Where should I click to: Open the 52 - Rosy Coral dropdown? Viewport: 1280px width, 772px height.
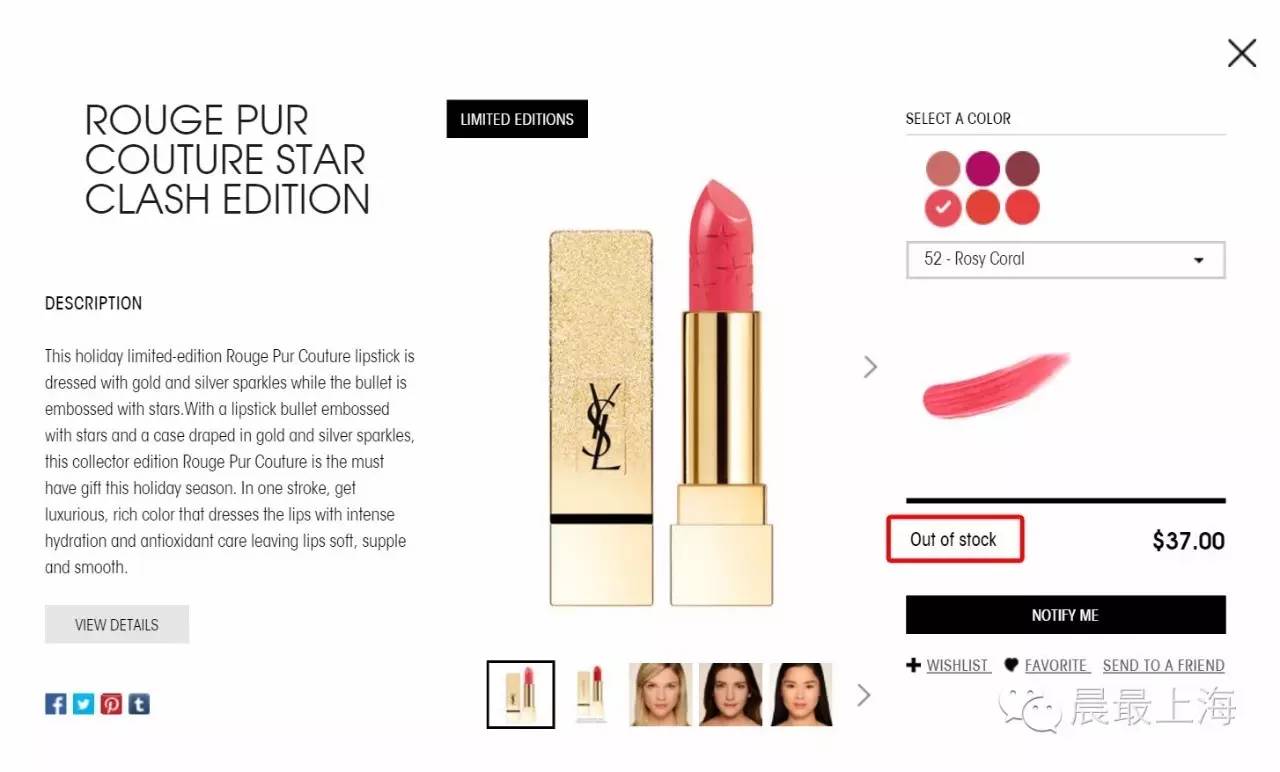pyautogui.click(x=1065, y=259)
